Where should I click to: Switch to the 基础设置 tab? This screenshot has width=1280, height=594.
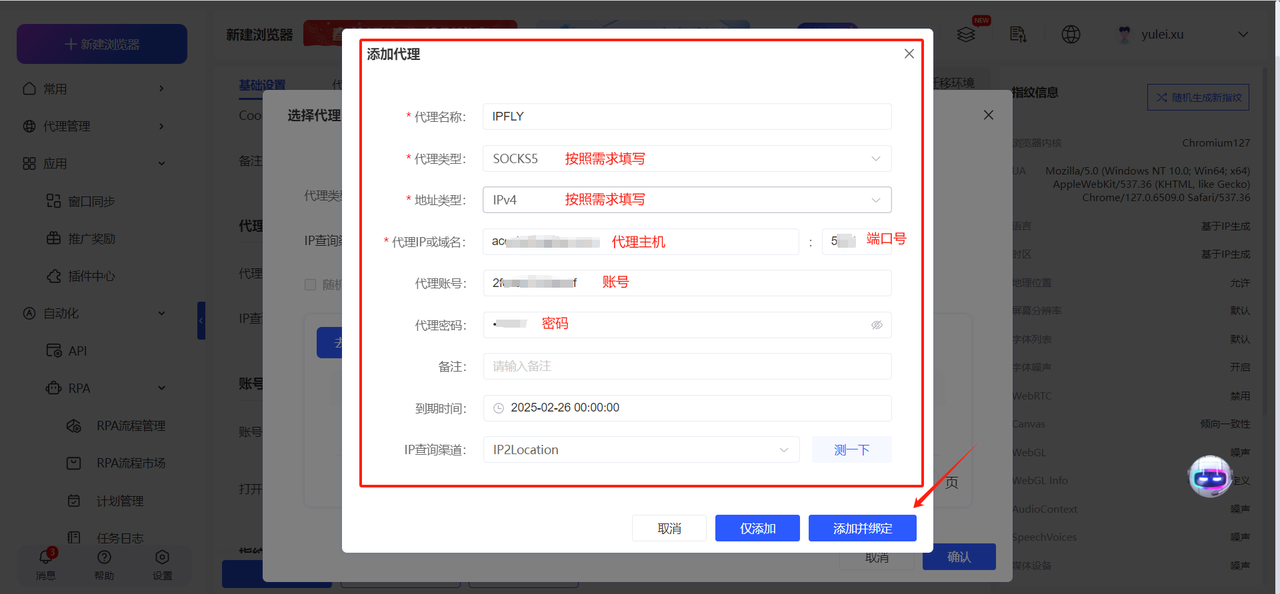262,86
